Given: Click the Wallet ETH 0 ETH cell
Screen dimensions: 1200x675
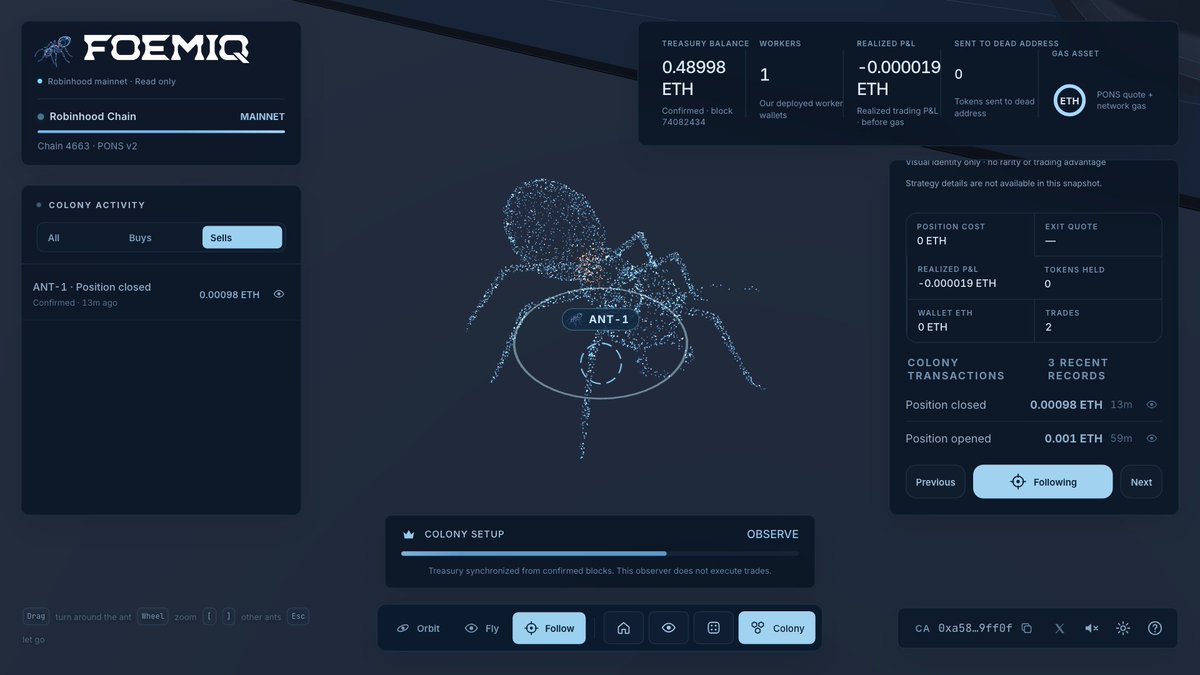Looking at the screenshot, I should tap(970, 321).
